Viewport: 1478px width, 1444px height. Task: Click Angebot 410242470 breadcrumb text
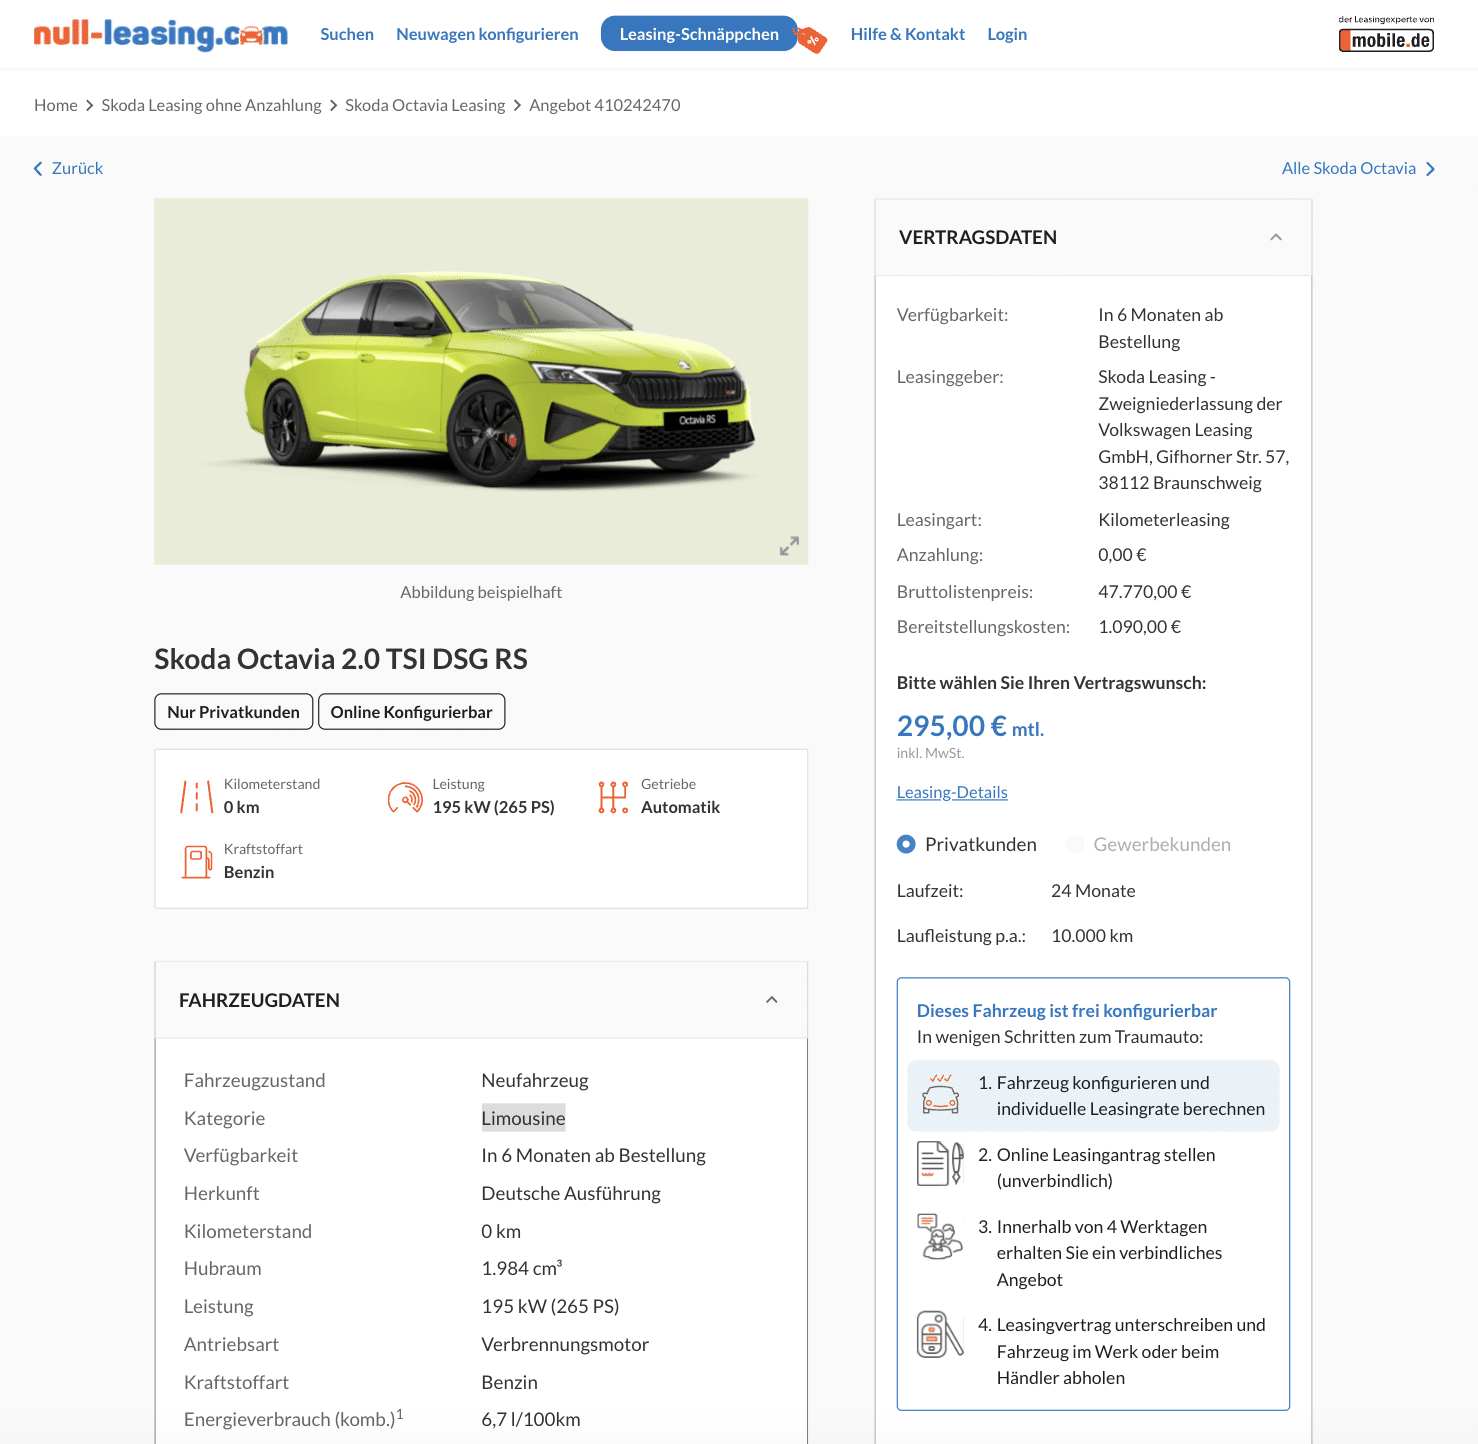(605, 105)
